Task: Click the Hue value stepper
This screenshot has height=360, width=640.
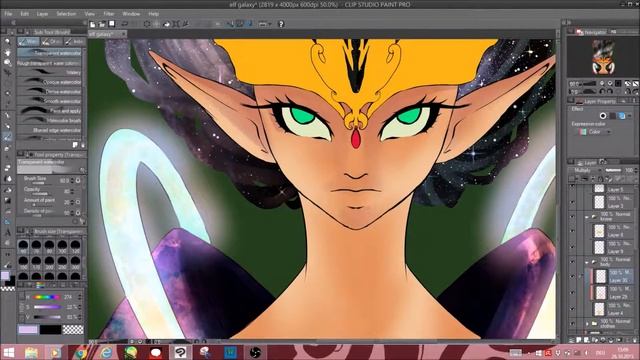Action: point(80,297)
